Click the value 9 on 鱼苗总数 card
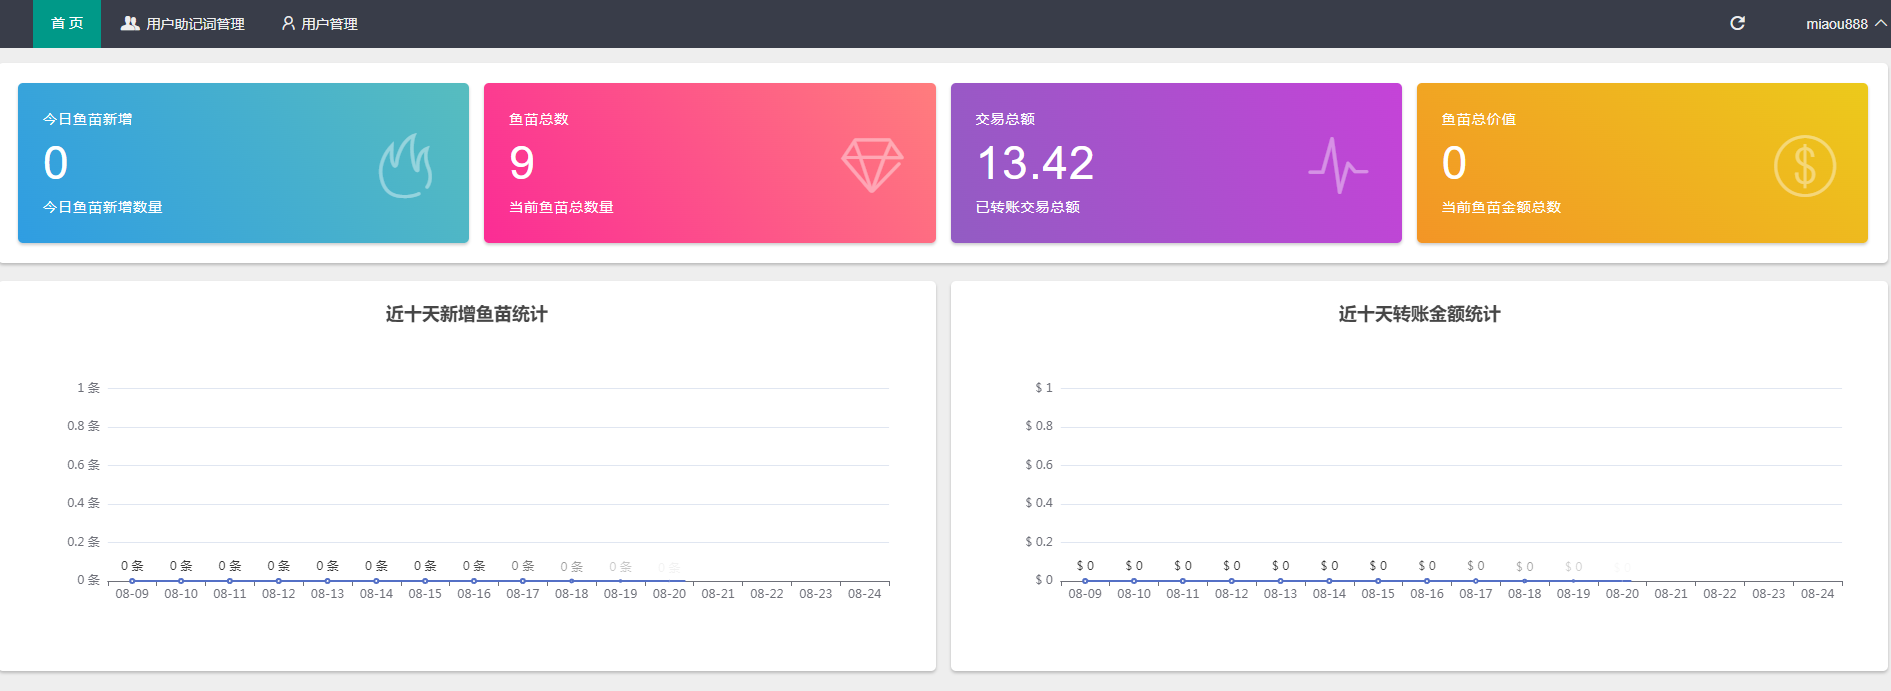Viewport: 1891px width, 691px height. point(522,163)
